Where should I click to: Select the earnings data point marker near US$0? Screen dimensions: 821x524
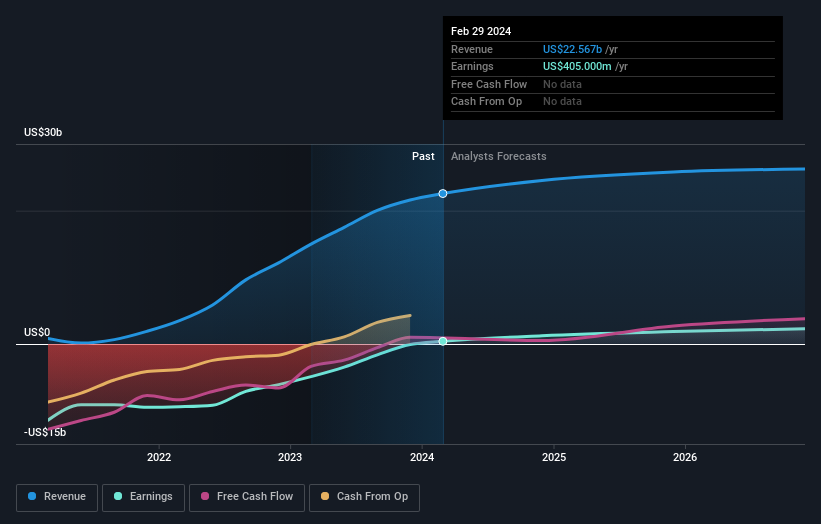pyautogui.click(x=443, y=341)
